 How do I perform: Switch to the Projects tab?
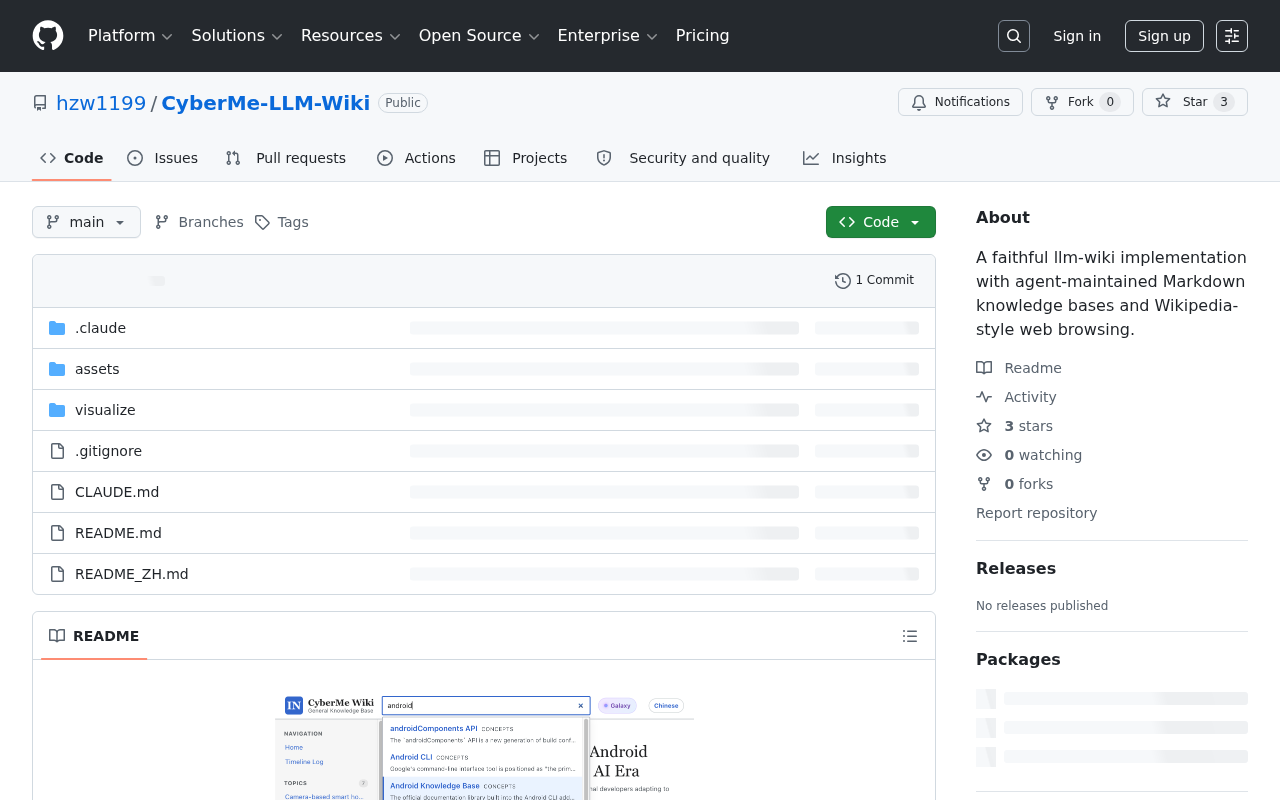[x=526, y=158]
